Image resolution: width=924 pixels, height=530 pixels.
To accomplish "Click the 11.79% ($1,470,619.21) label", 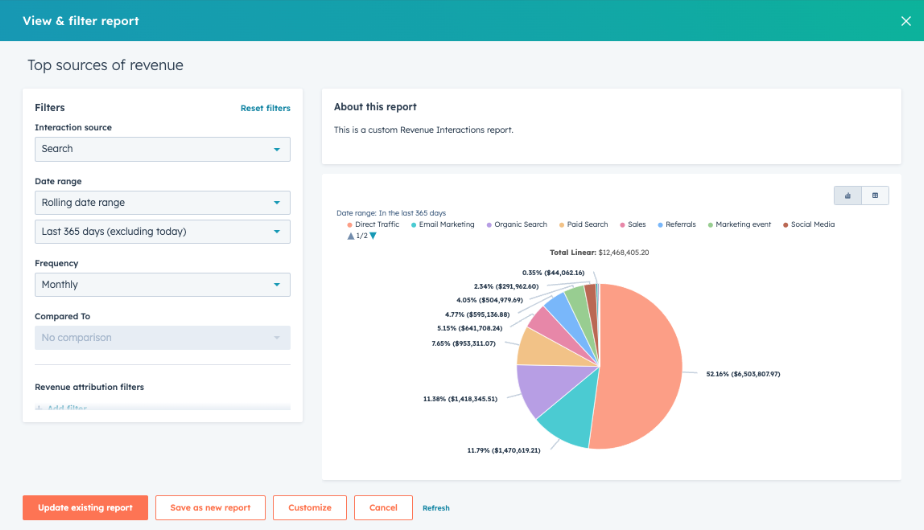I will (504, 450).
